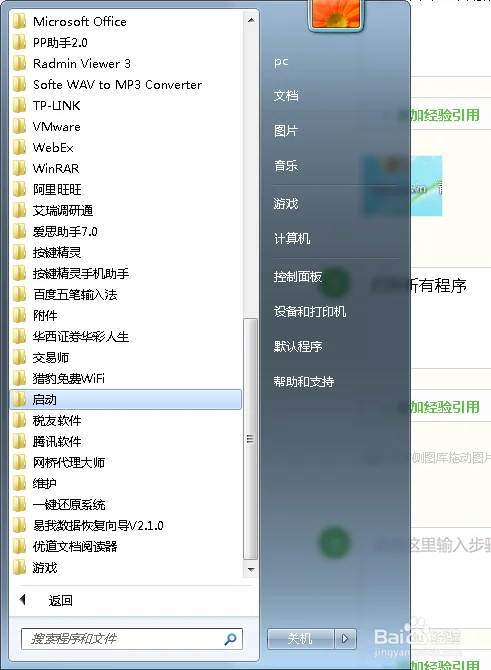Open 计算机 in the right pane
491x670 pixels.
292,238
